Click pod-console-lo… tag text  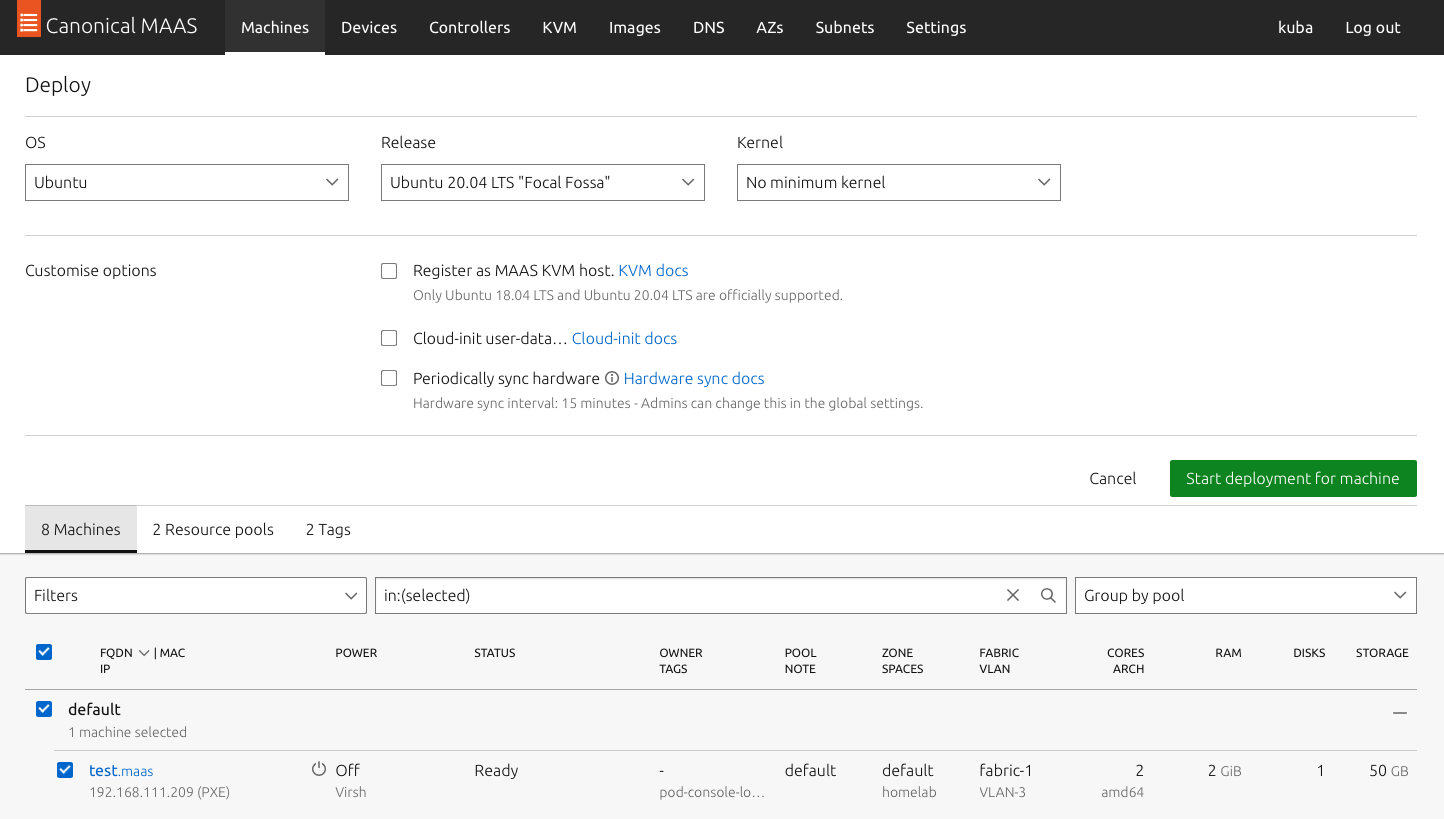point(712,792)
